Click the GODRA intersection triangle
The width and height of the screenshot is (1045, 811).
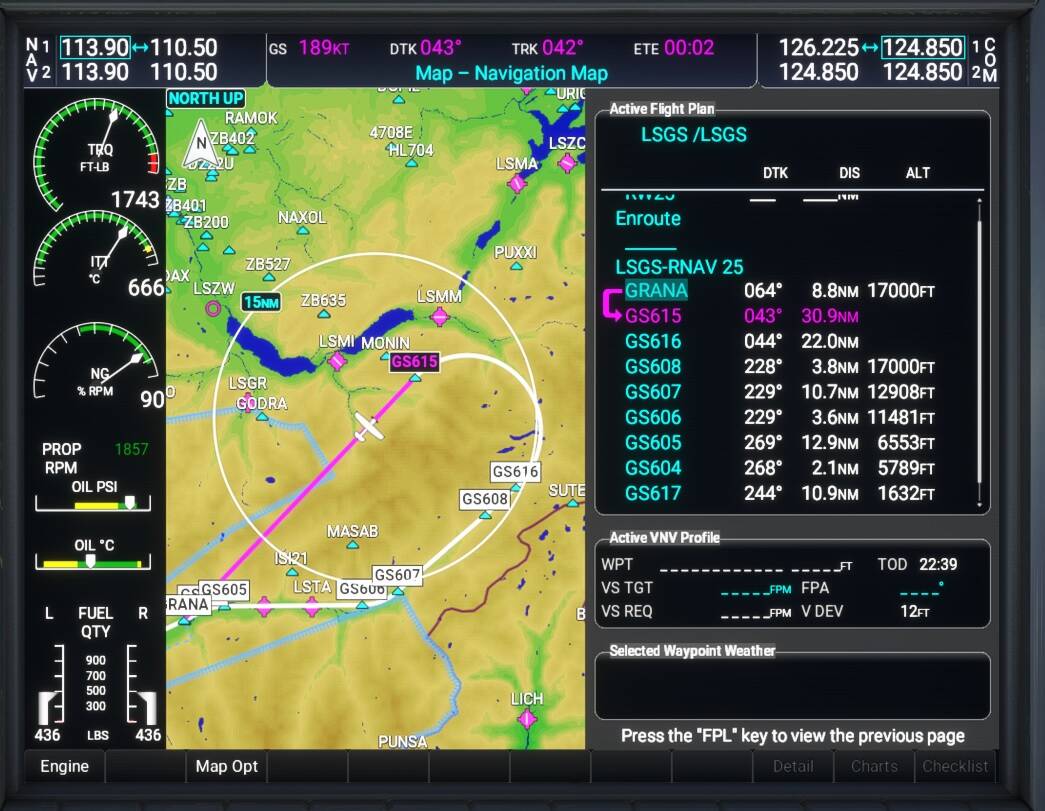(263, 417)
